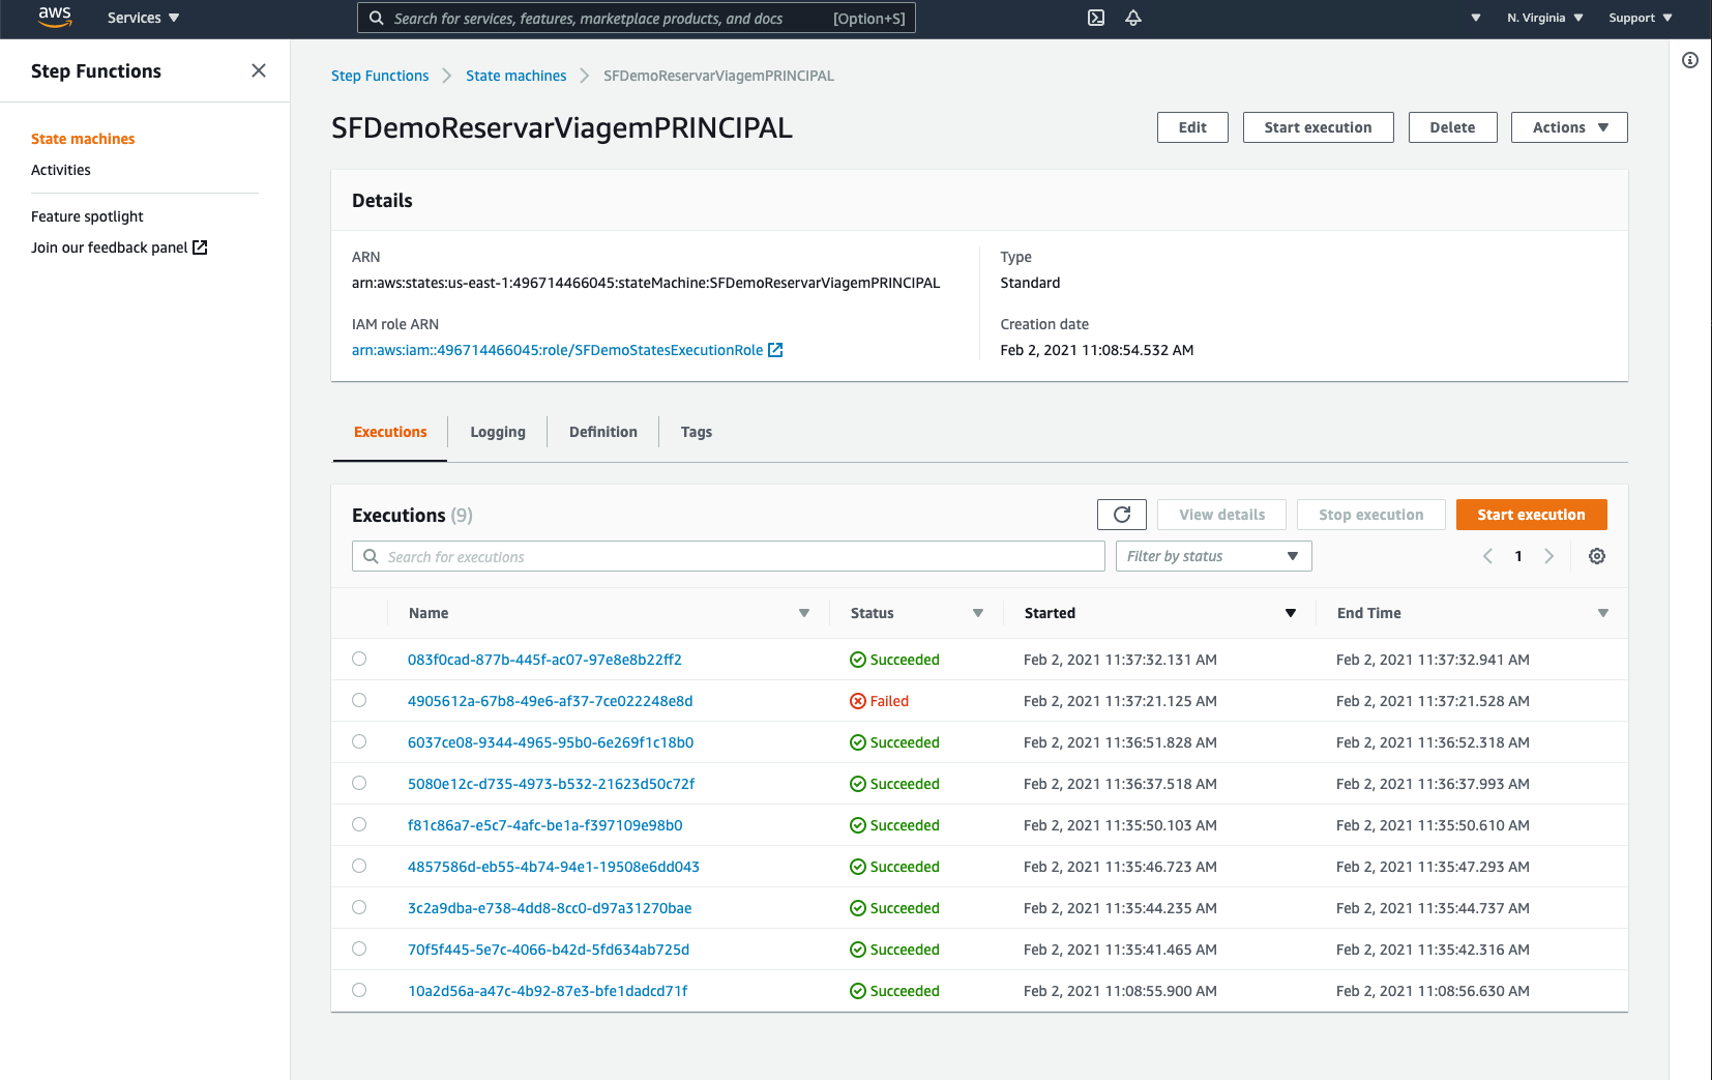Switch to the Tags tab

[696, 432]
